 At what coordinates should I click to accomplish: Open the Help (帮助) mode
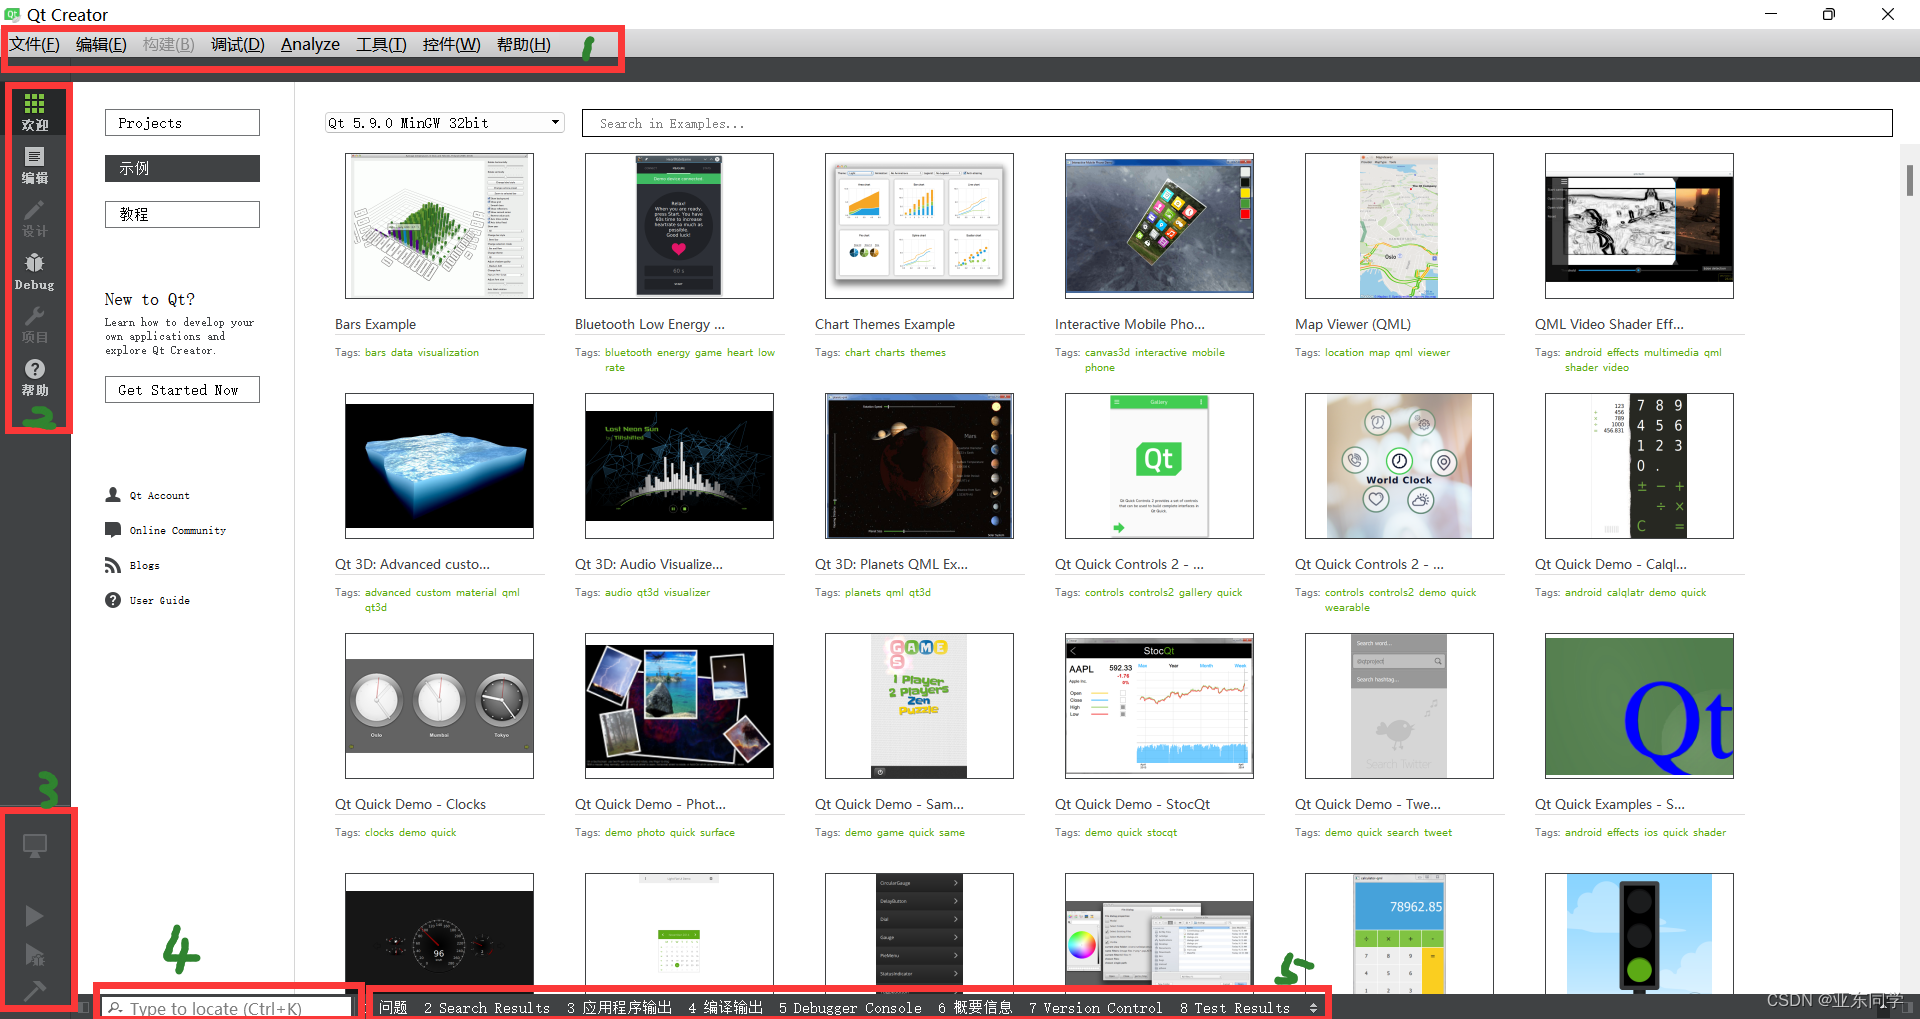pos(35,377)
